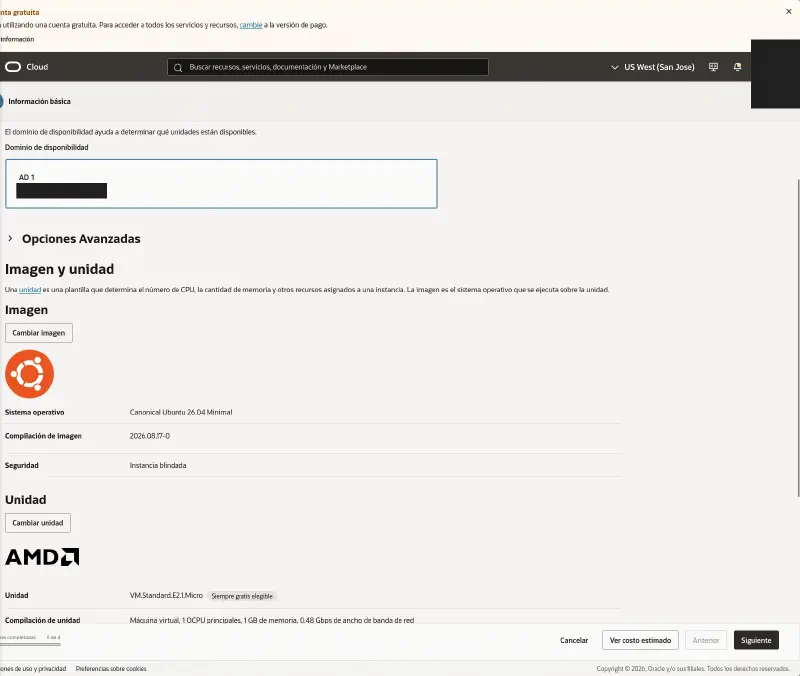Click the page vertical scrollbar
The width and height of the screenshot is (800, 676).
pyautogui.click(x=798, y=337)
